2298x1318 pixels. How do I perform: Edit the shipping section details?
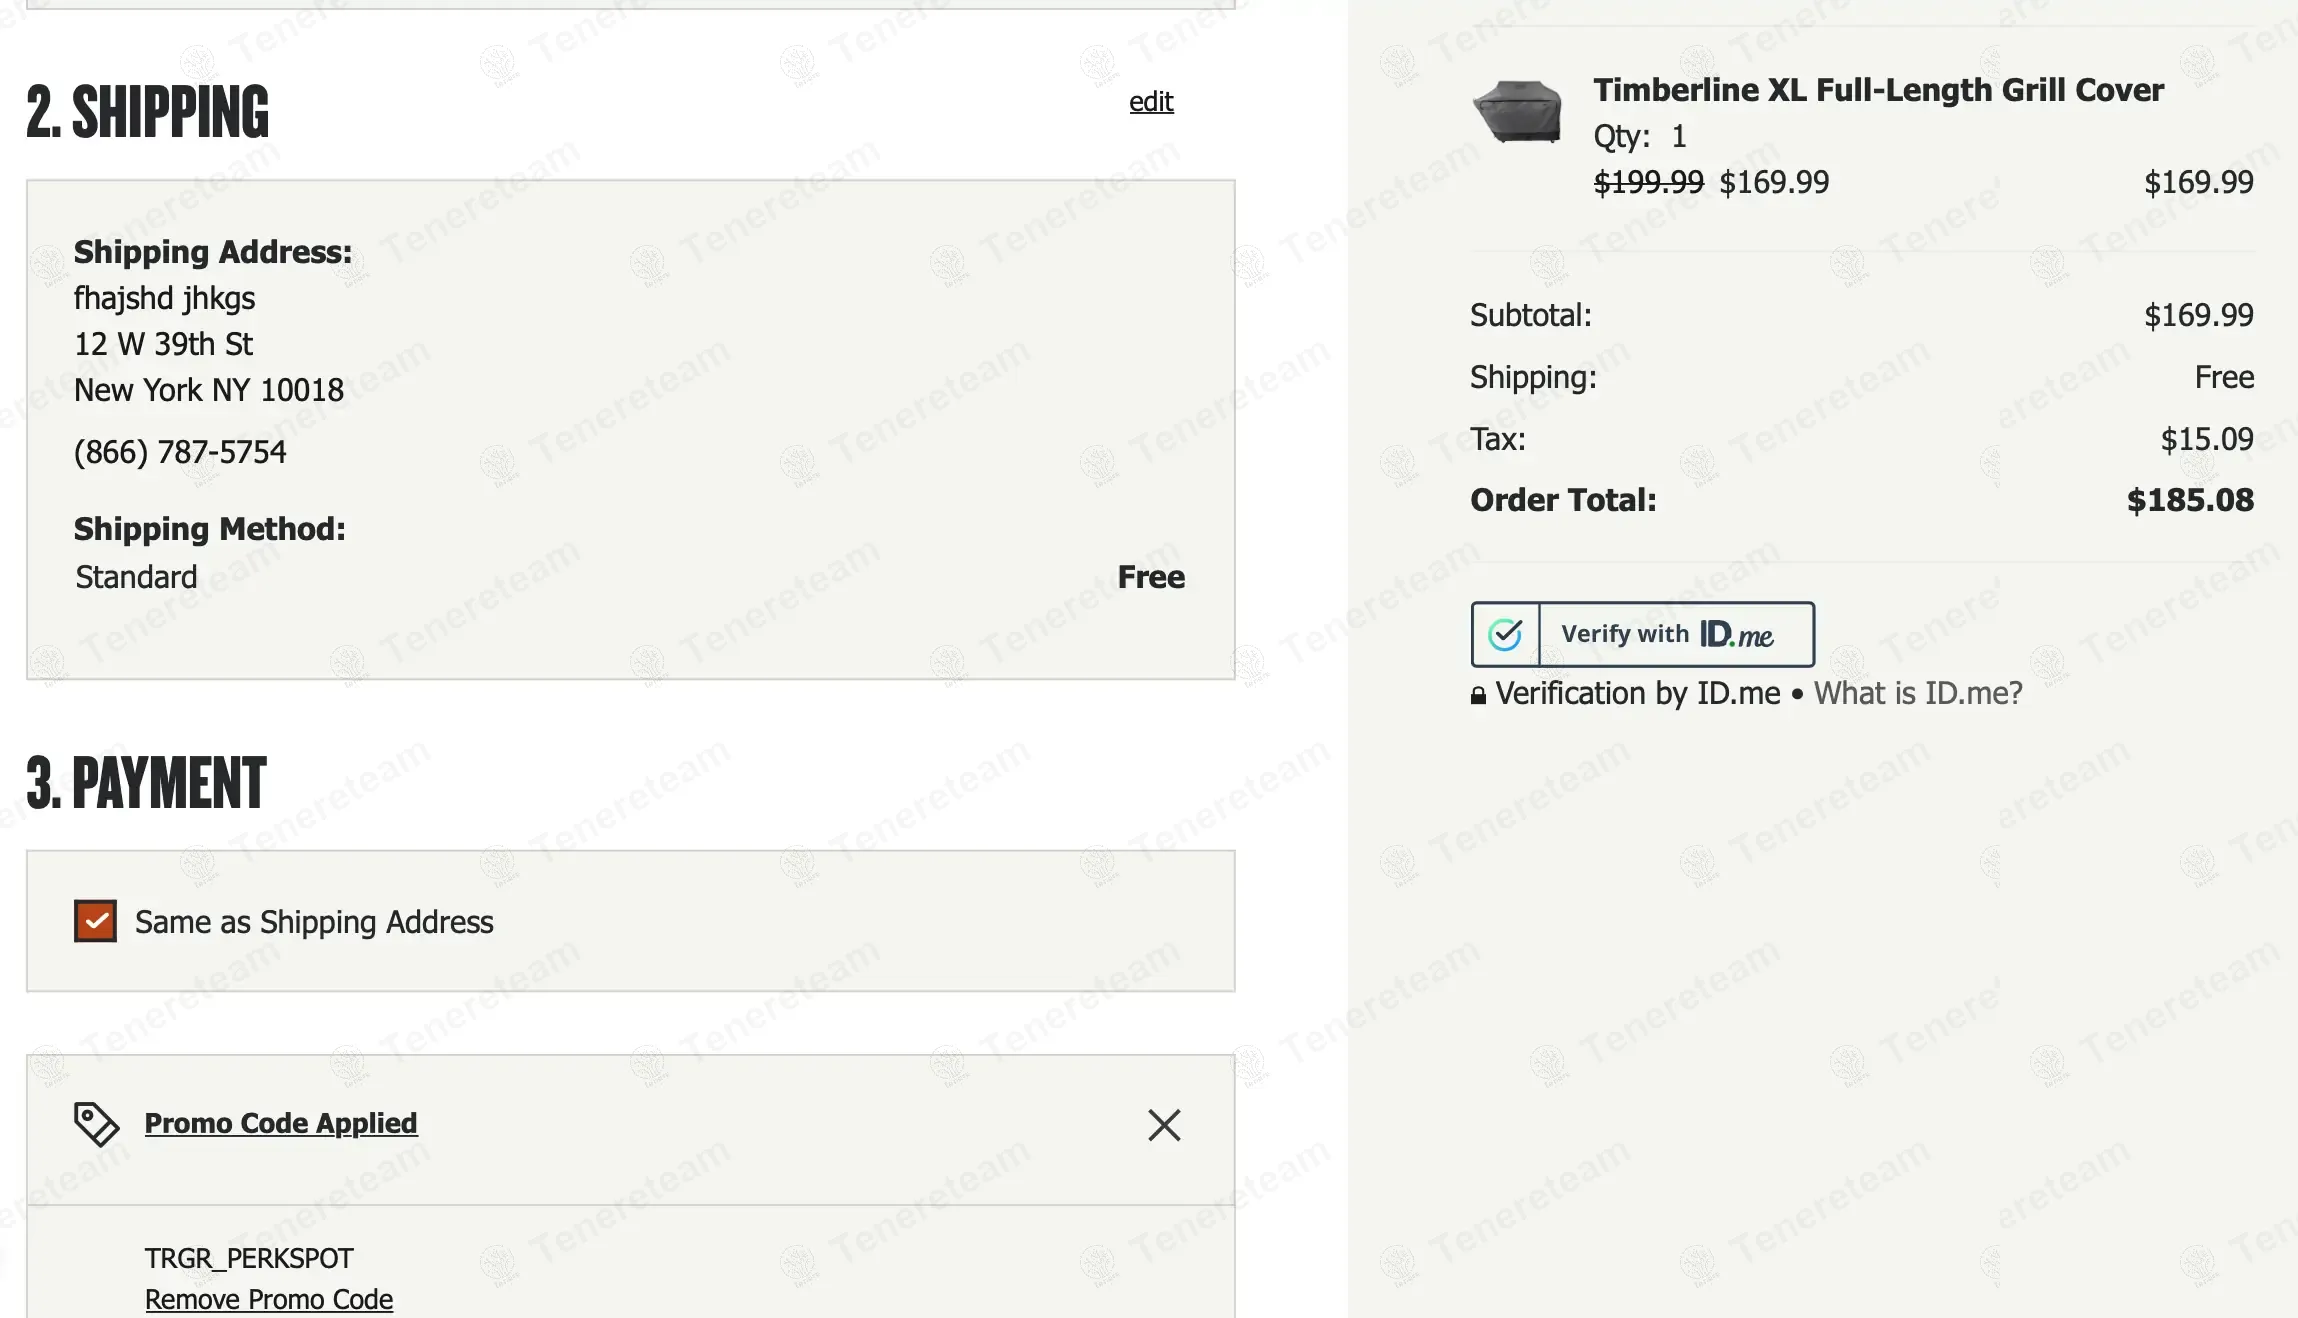[1151, 102]
